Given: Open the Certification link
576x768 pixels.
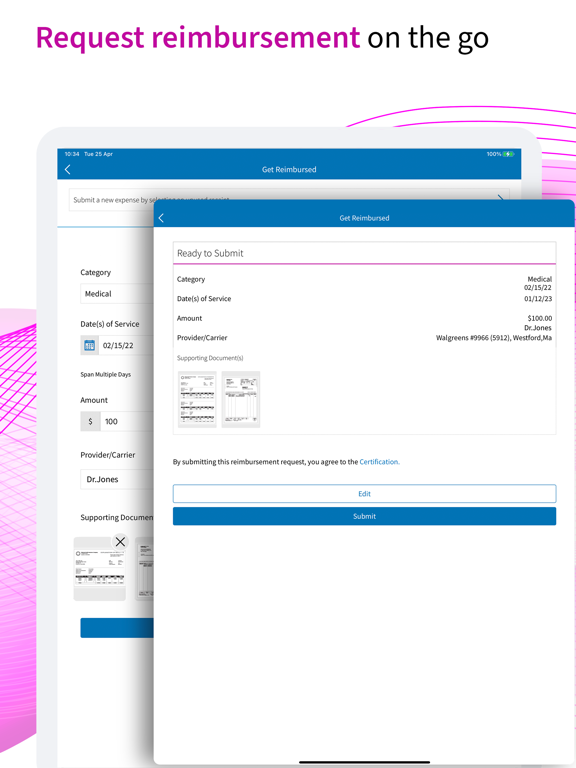Looking at the screenshot, I should 380,462.
